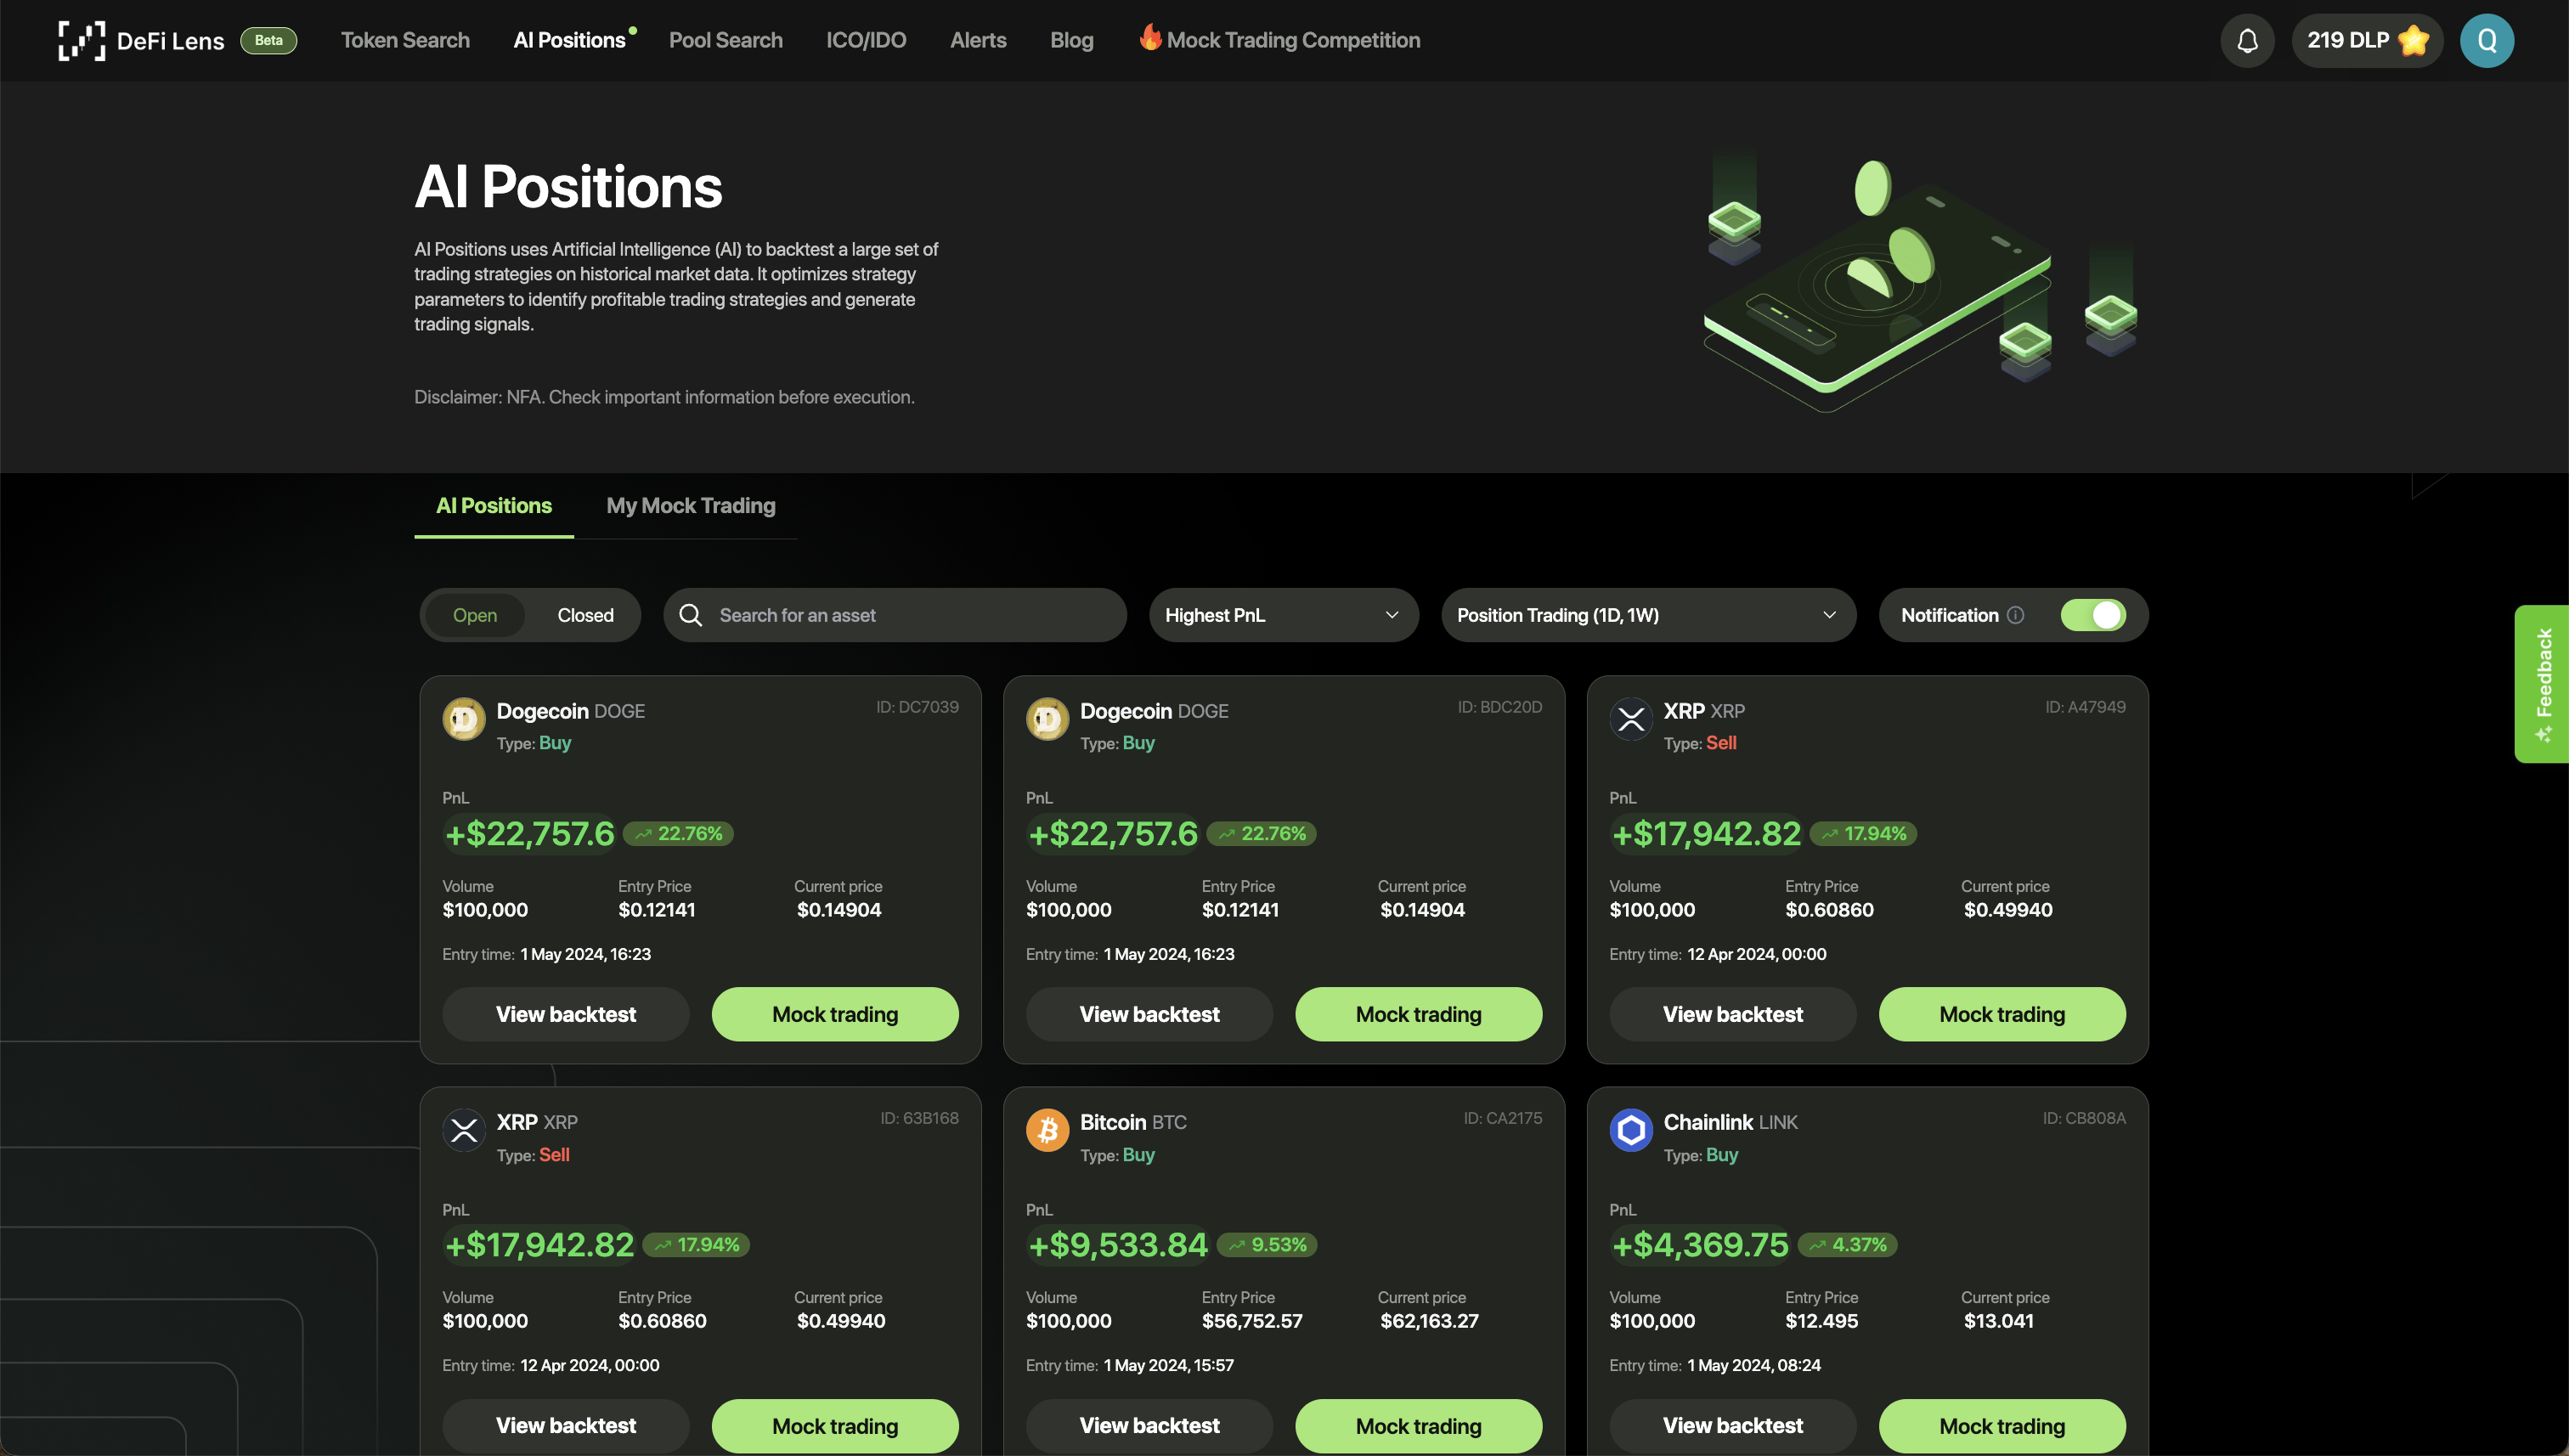The image size is (2569, 1456).
Task: Click the Notification info icon
Action: [2016, 615]
